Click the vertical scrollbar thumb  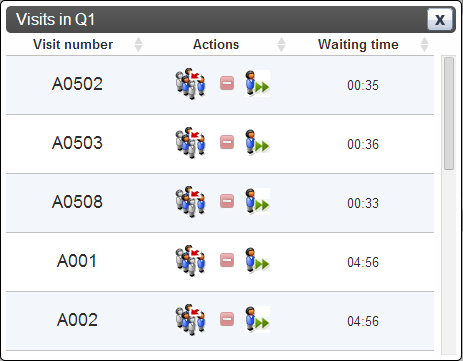[449, 113]
